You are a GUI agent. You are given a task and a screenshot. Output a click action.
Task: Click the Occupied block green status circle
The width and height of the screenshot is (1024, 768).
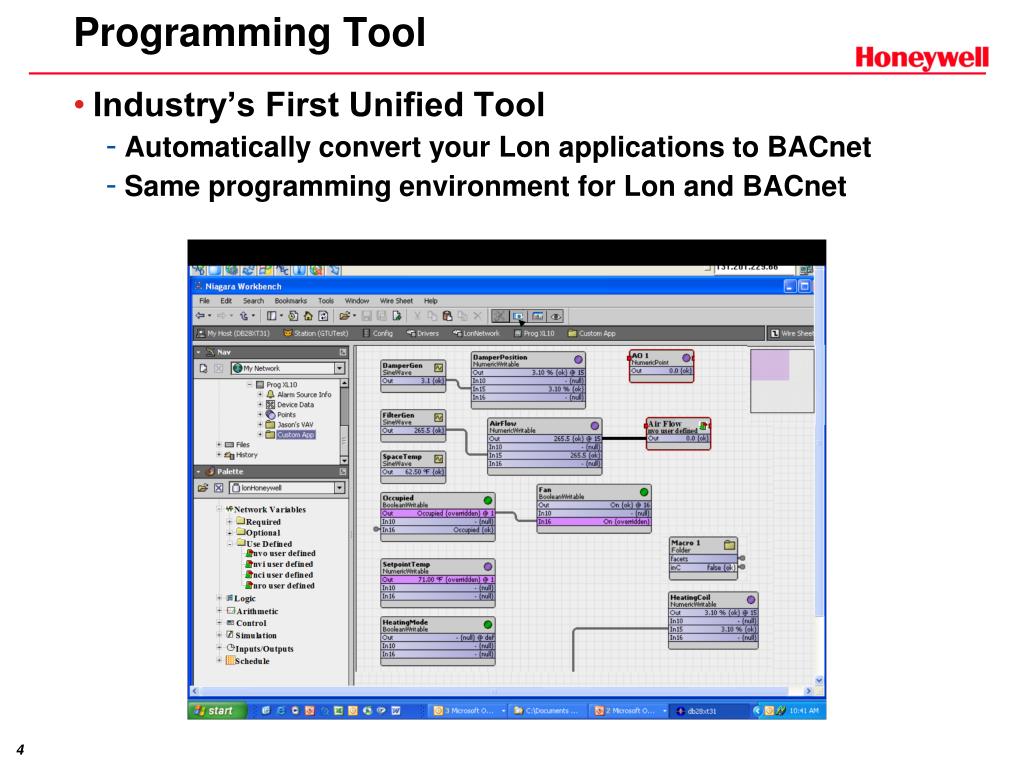(487, 500)
